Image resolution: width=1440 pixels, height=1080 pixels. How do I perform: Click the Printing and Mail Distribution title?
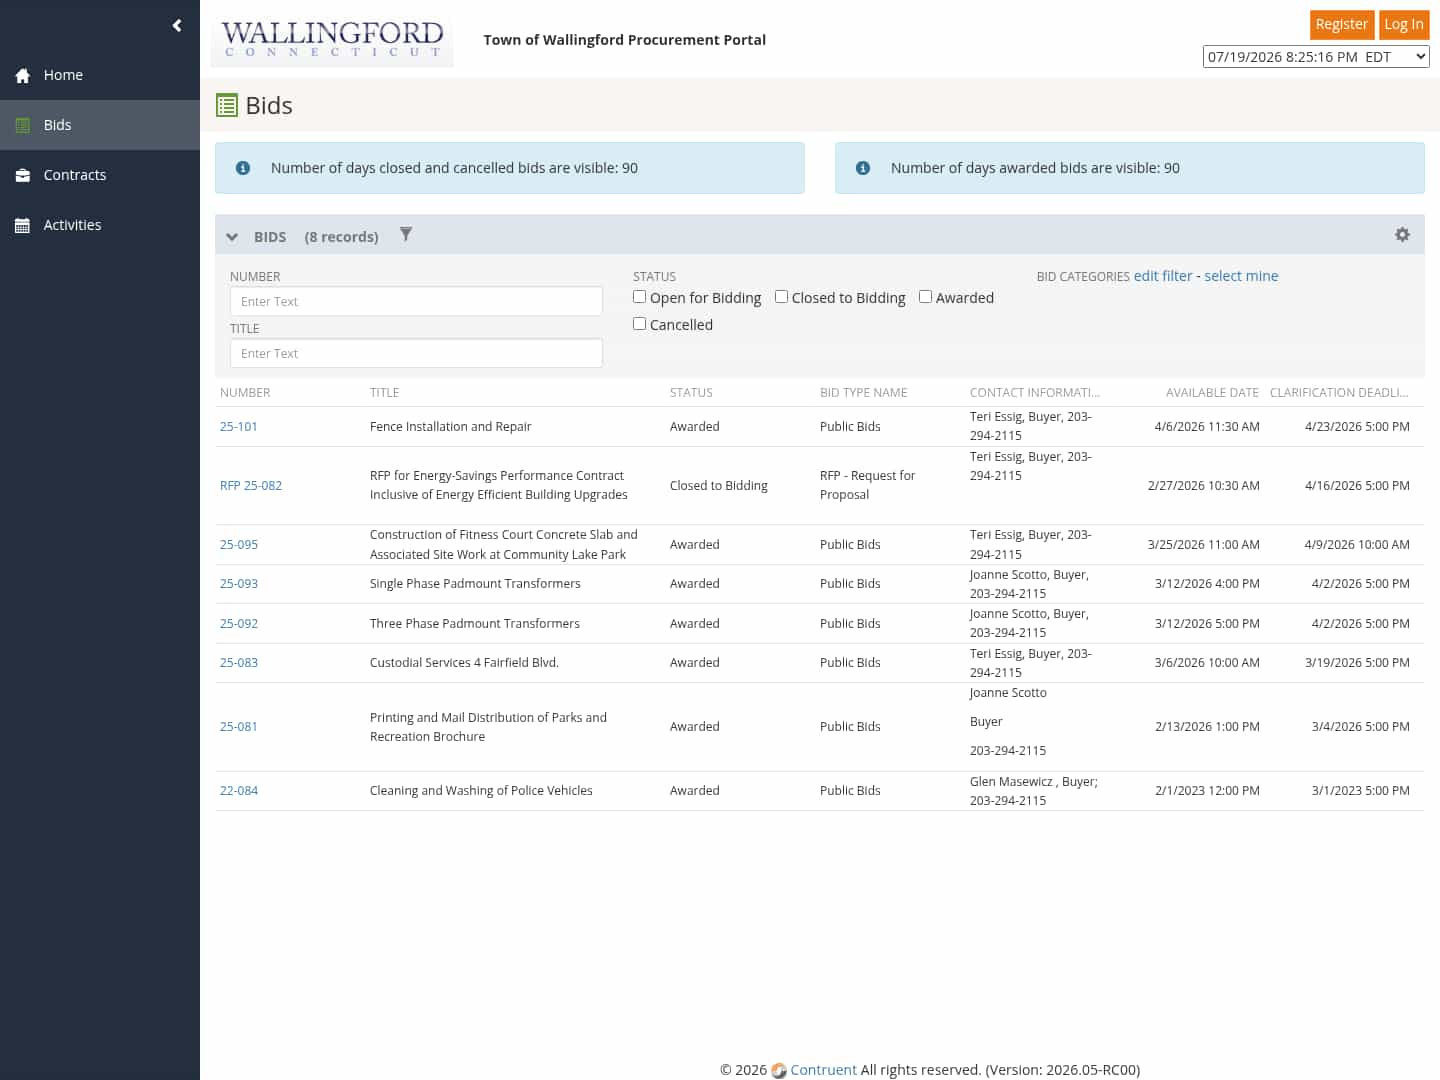point(488,726)
